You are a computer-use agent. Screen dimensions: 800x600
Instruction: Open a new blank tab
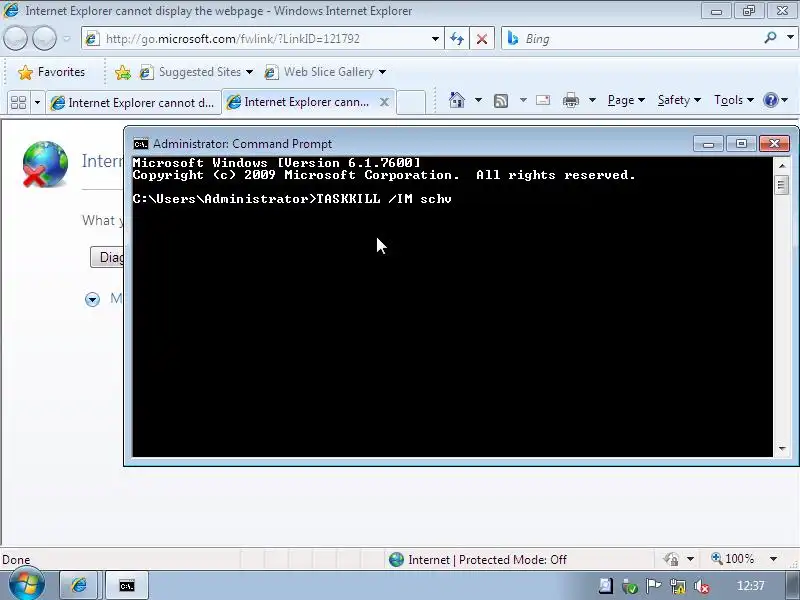(x=411, y=102)
